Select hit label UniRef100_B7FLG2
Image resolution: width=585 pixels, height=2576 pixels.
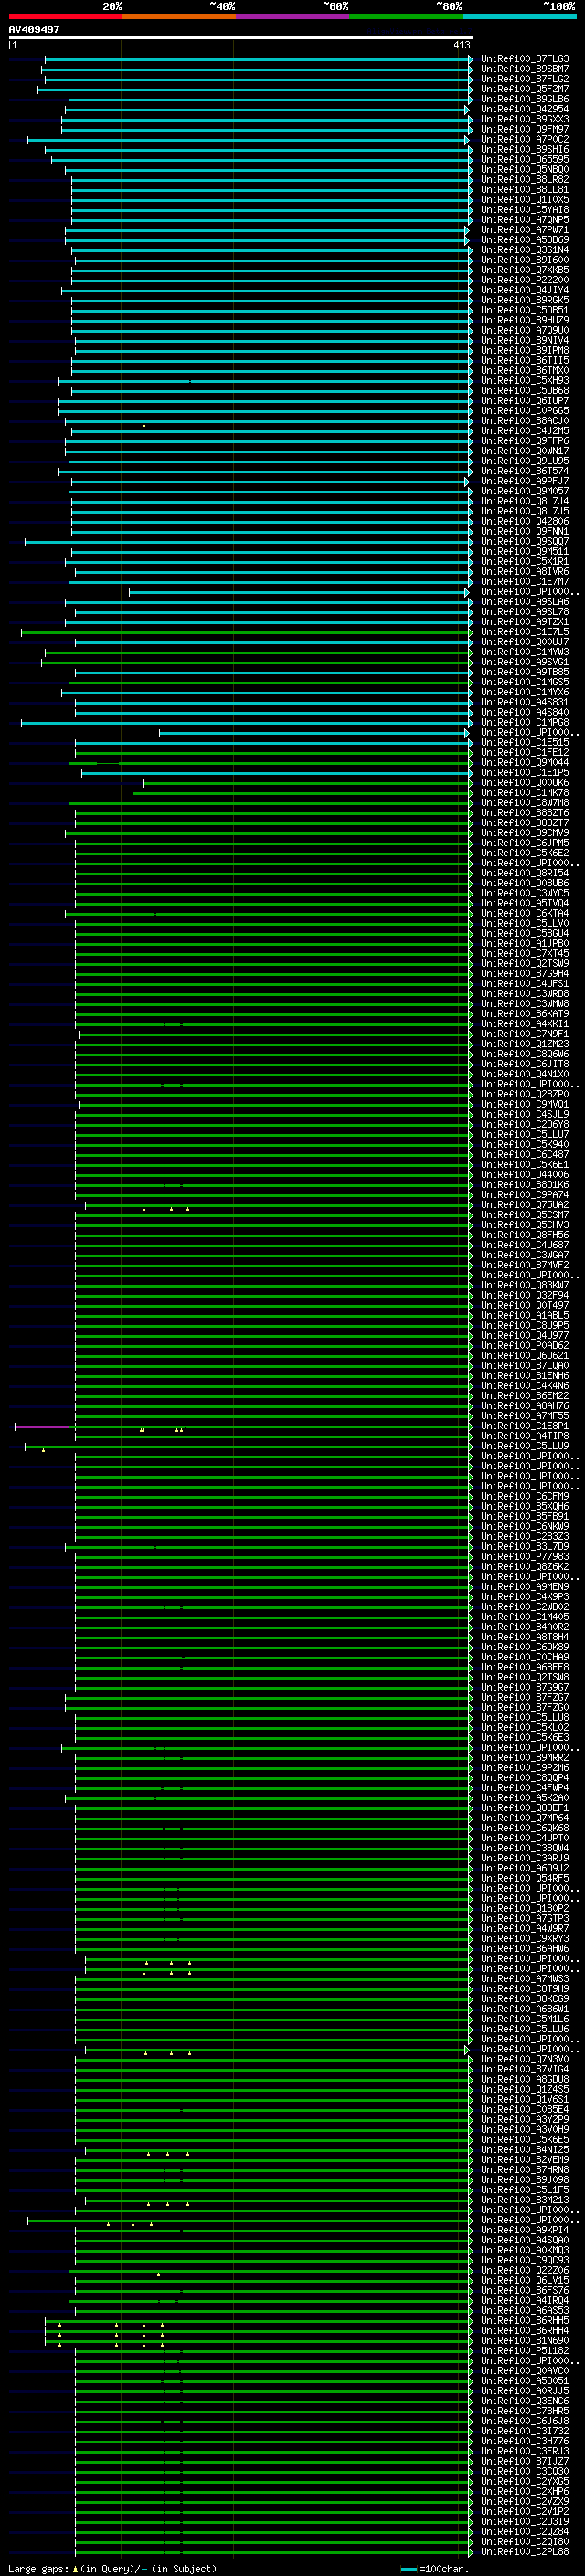tap(525, 79)
